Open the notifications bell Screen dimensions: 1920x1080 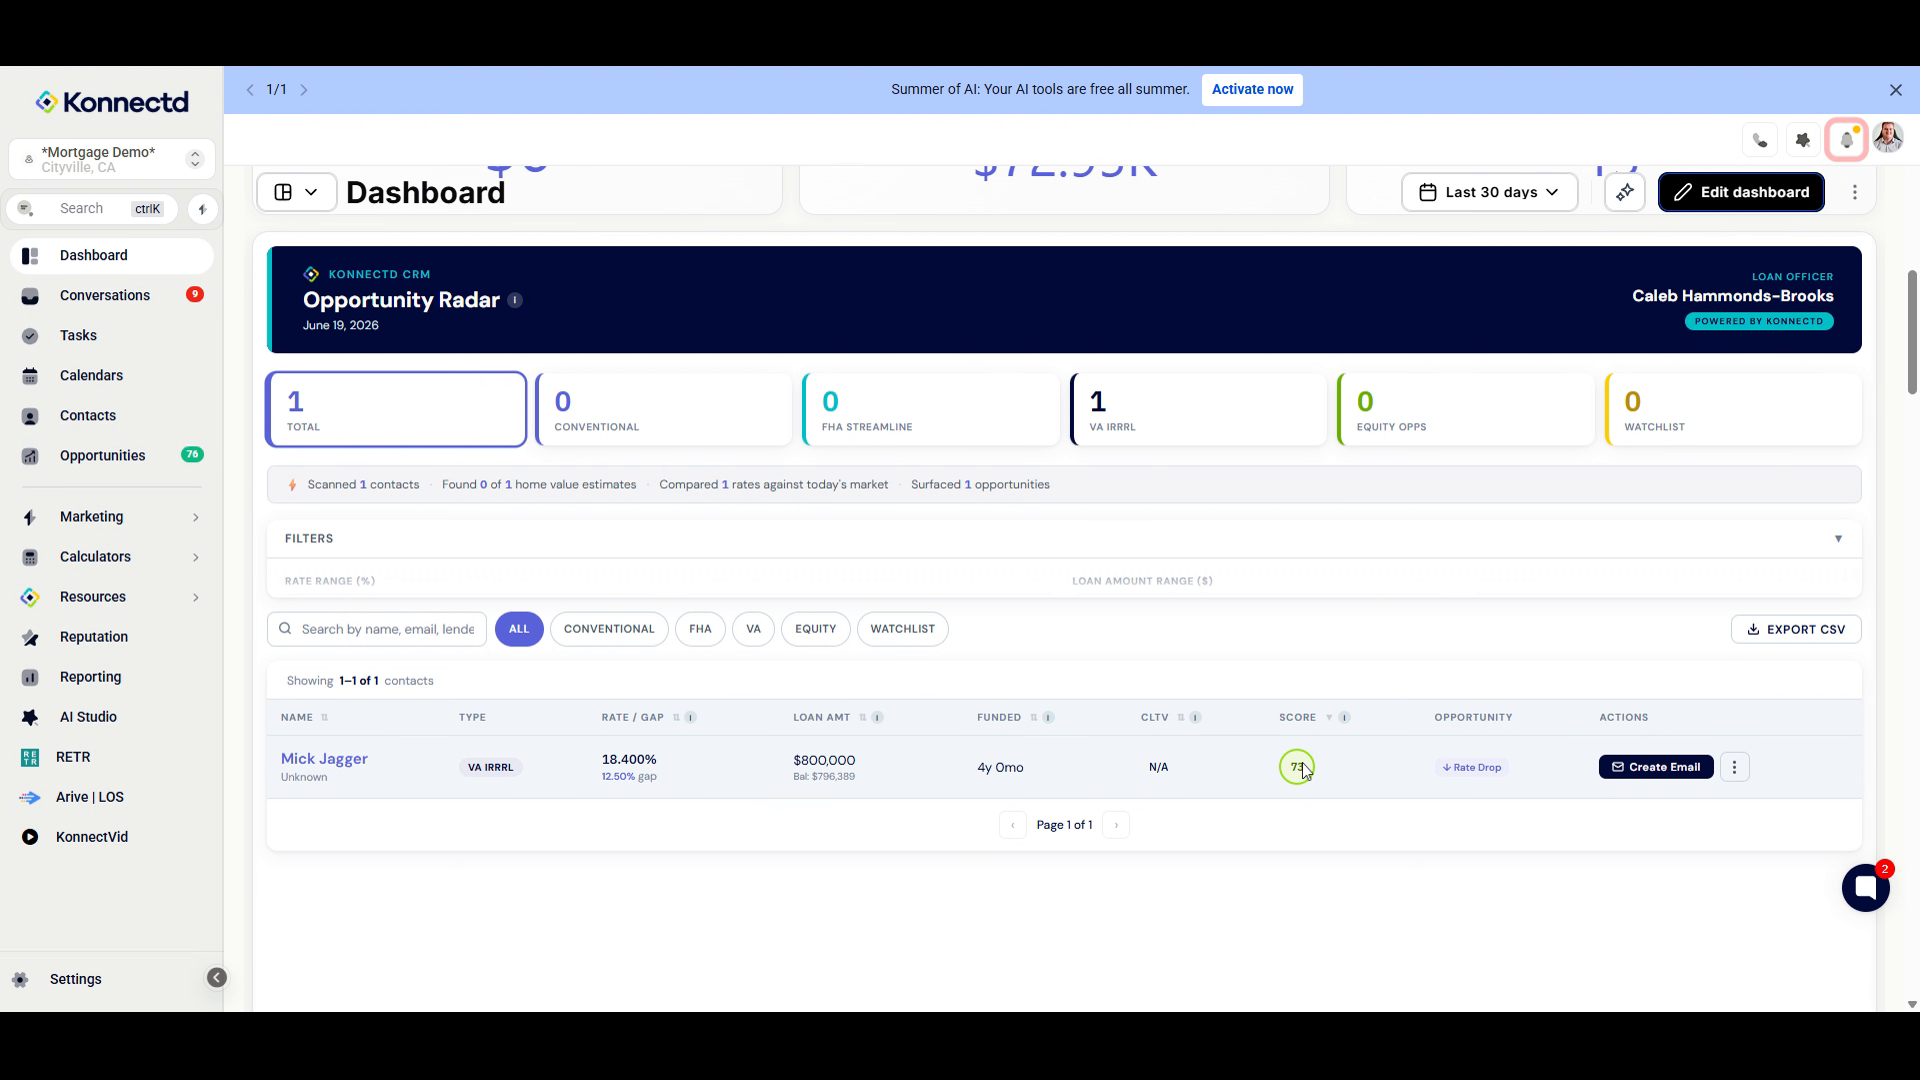(x=1846, y=140)
